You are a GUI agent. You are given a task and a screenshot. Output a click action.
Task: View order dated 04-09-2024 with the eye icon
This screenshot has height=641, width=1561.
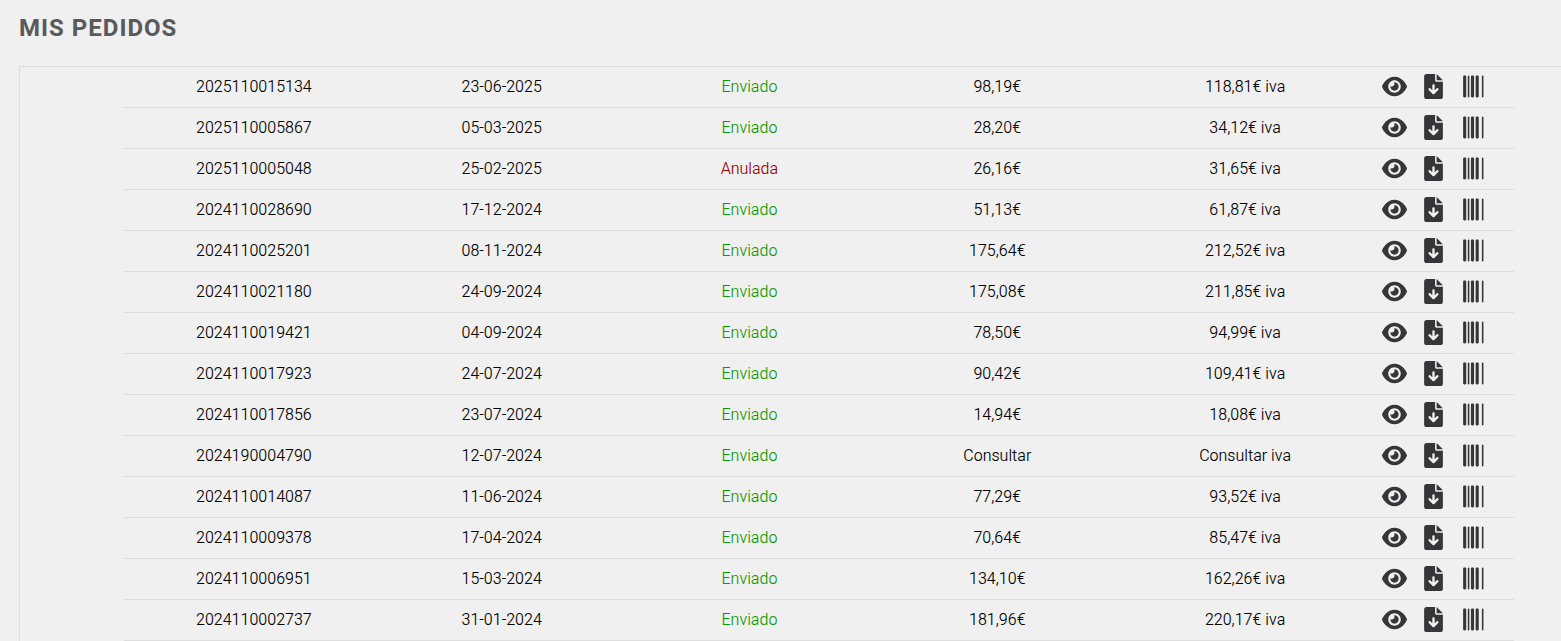tap(1394, 333)
